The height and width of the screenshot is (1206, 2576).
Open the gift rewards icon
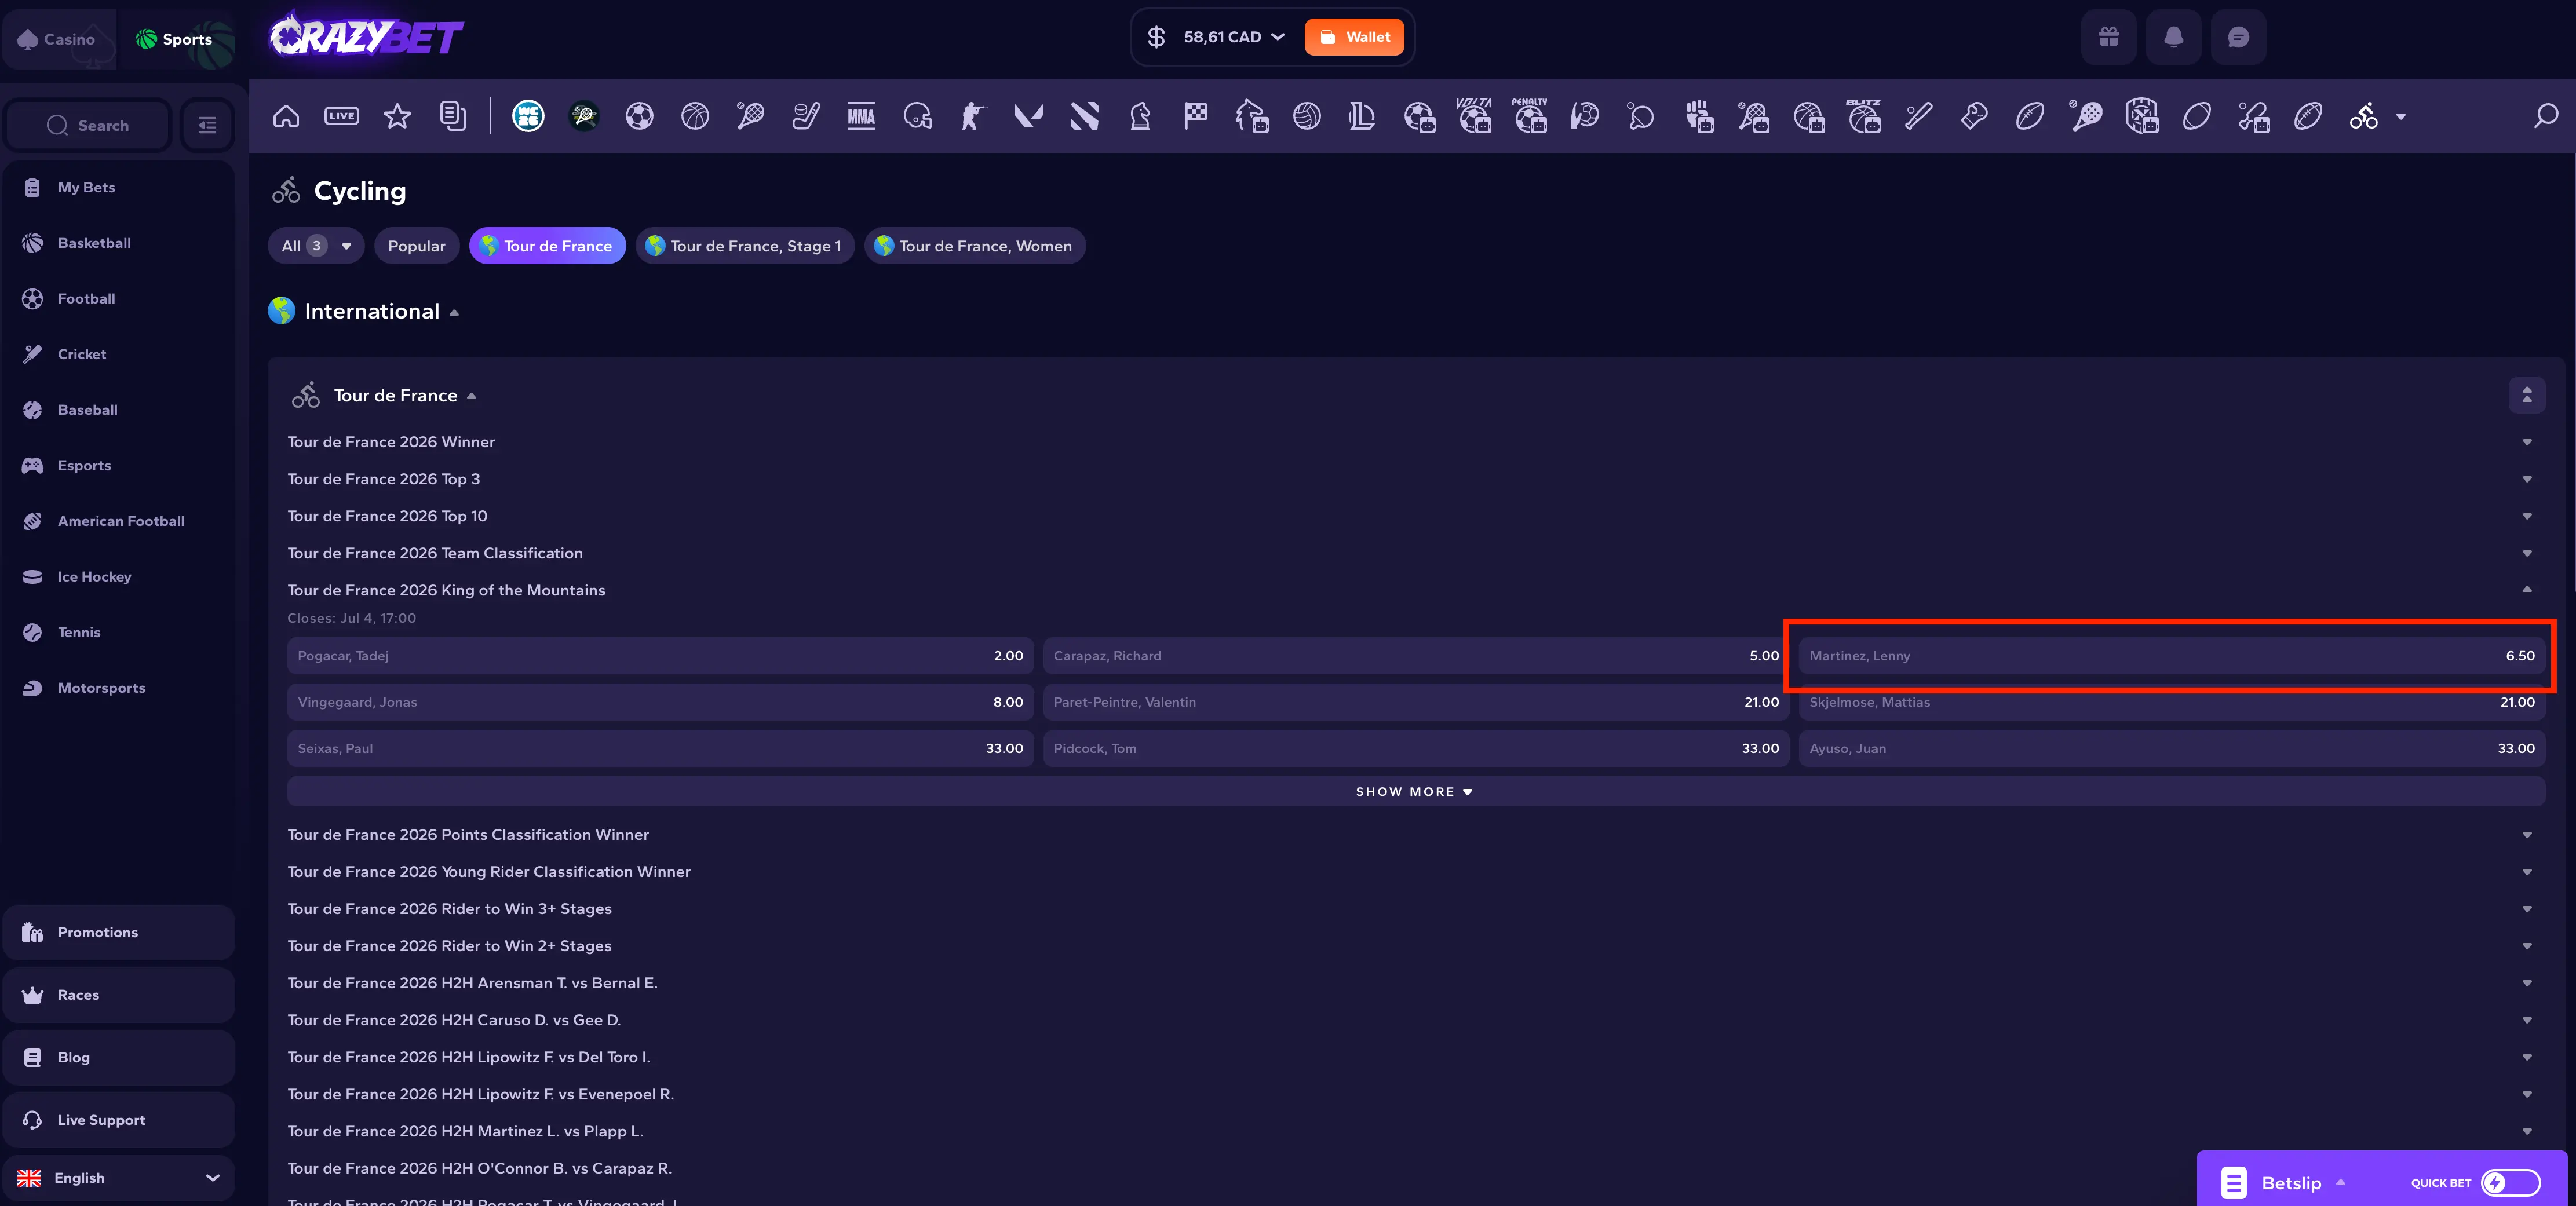(x=2108, y=37)
